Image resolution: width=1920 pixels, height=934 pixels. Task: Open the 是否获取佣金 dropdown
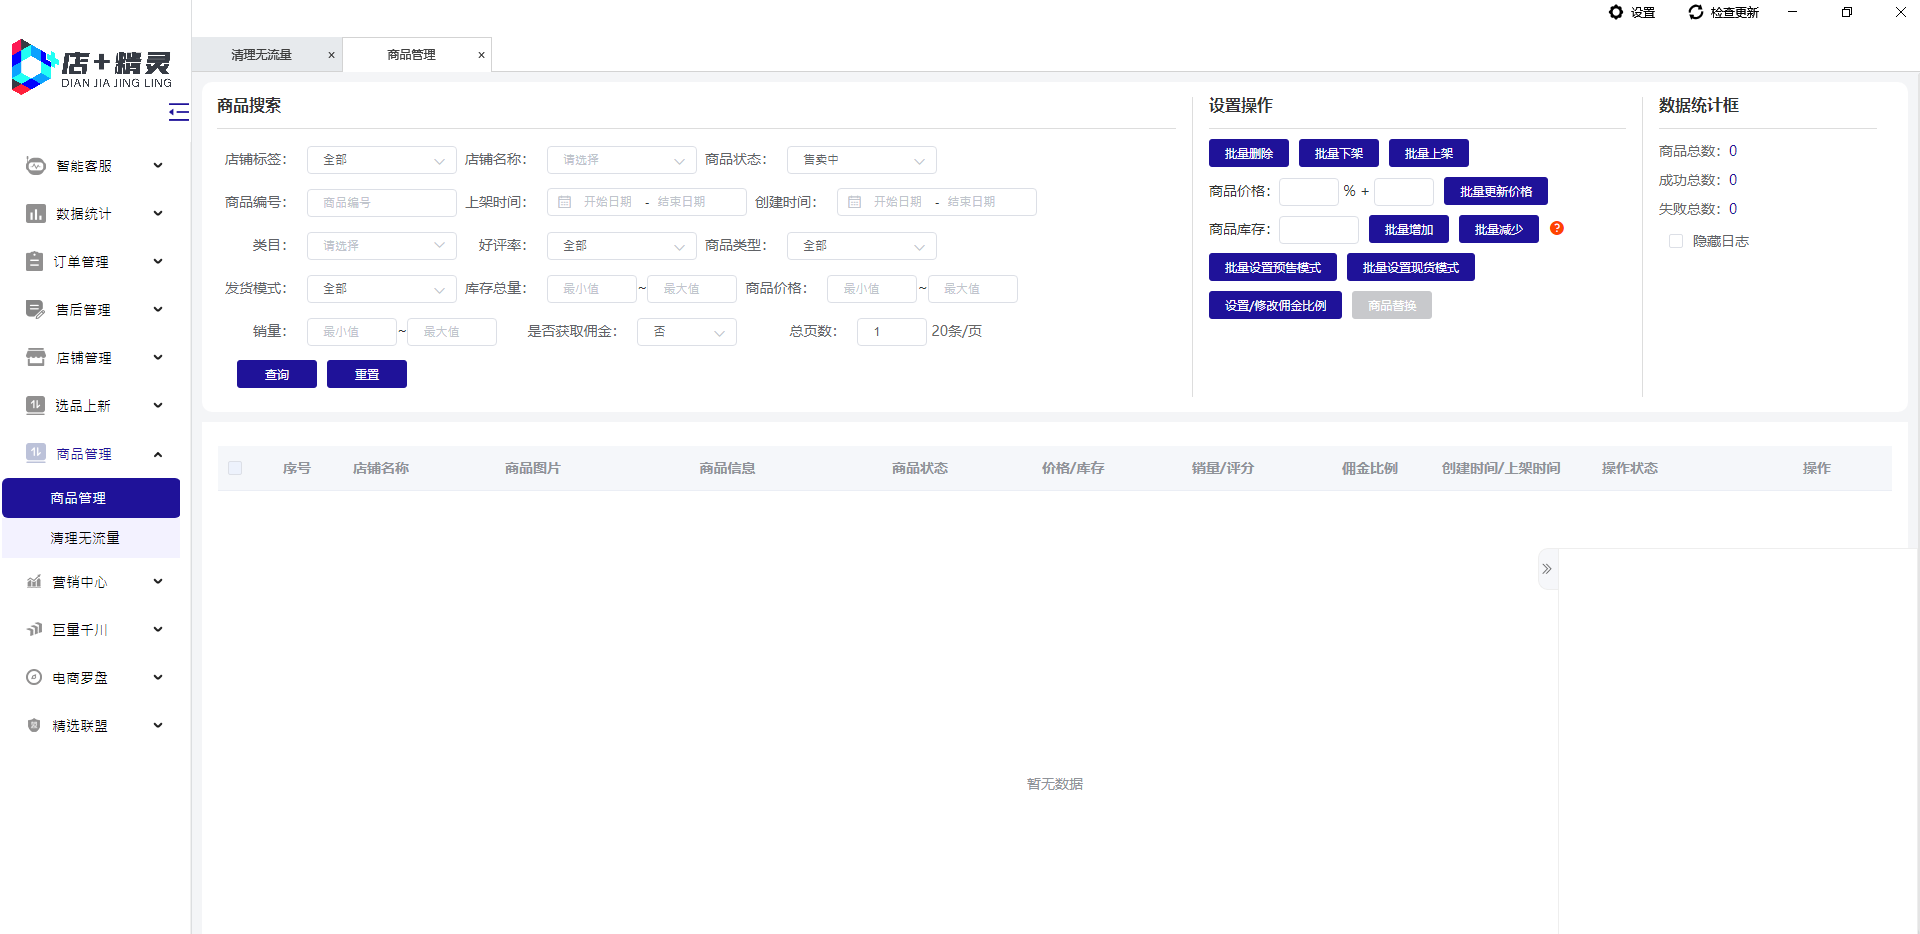click(x=687, y=332)
